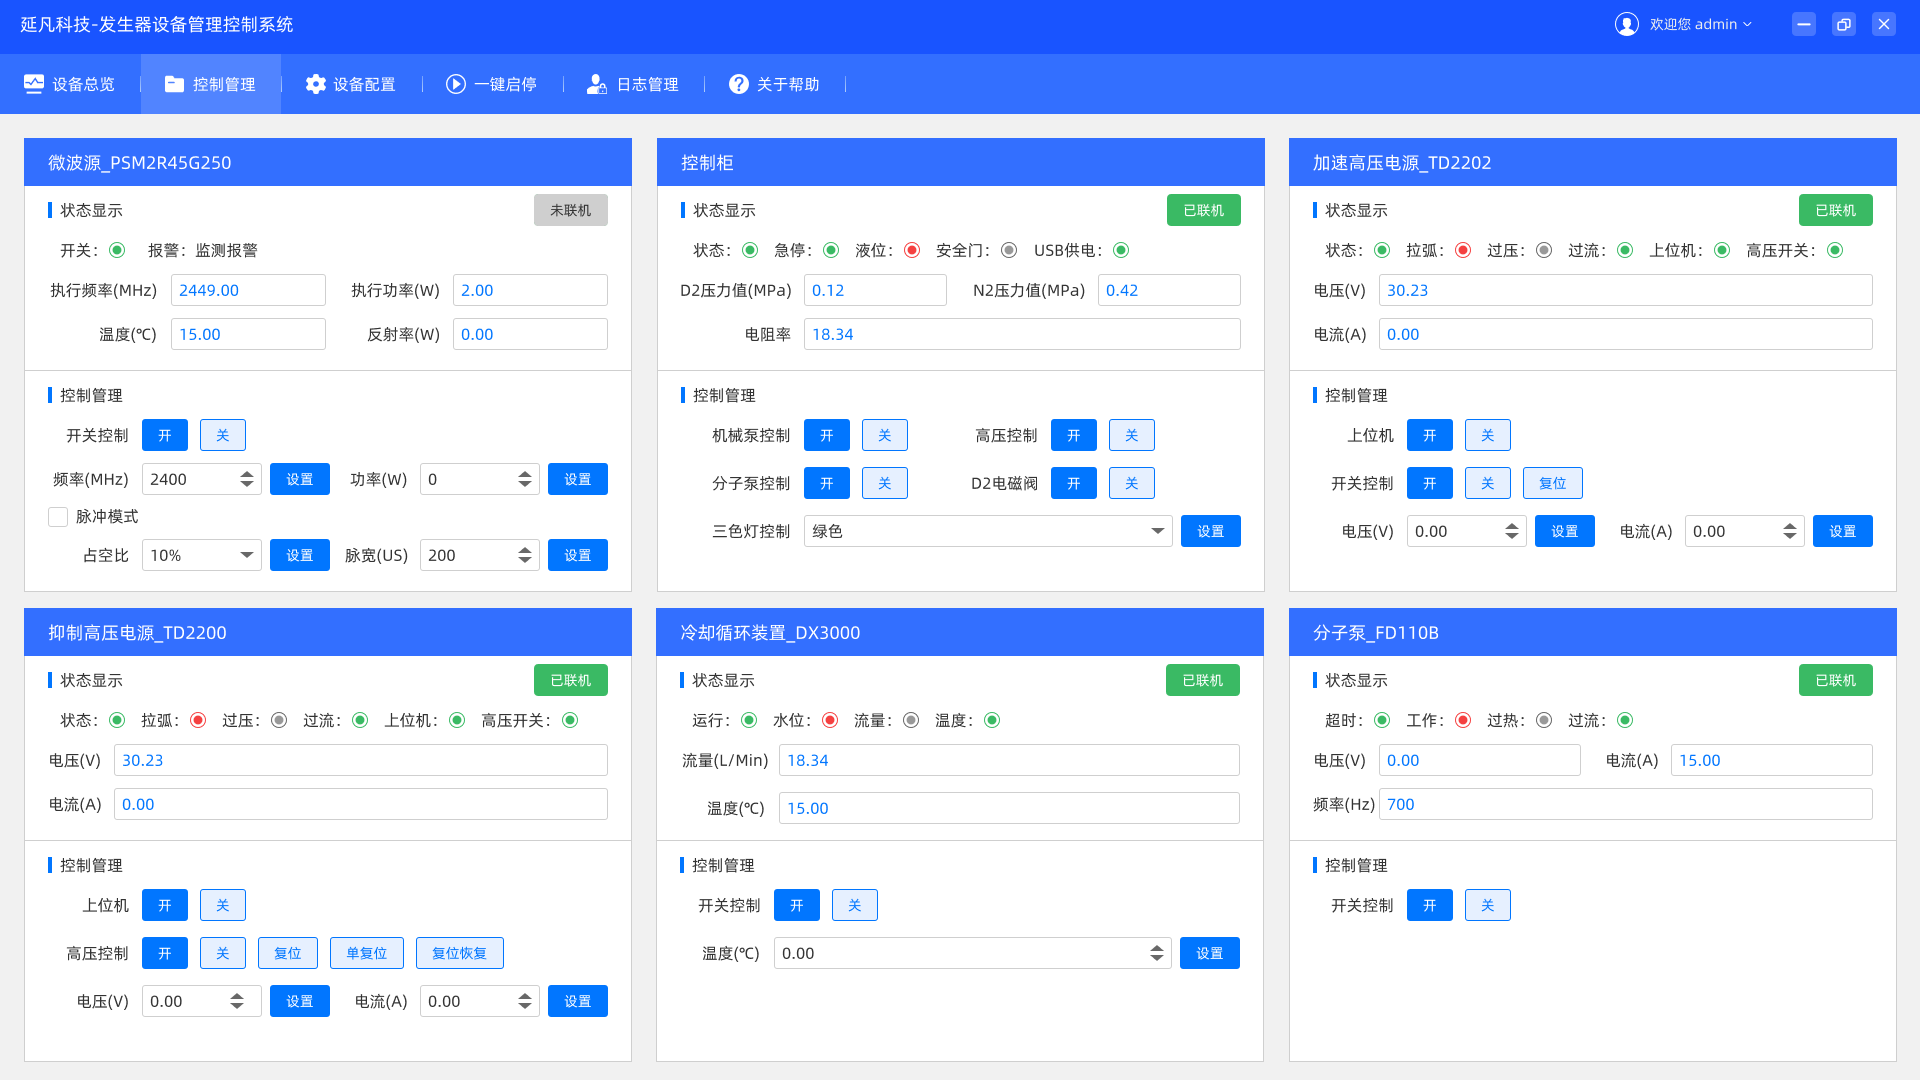
Task: Click the restore window icon in title bar
Action: (1843, 24)
